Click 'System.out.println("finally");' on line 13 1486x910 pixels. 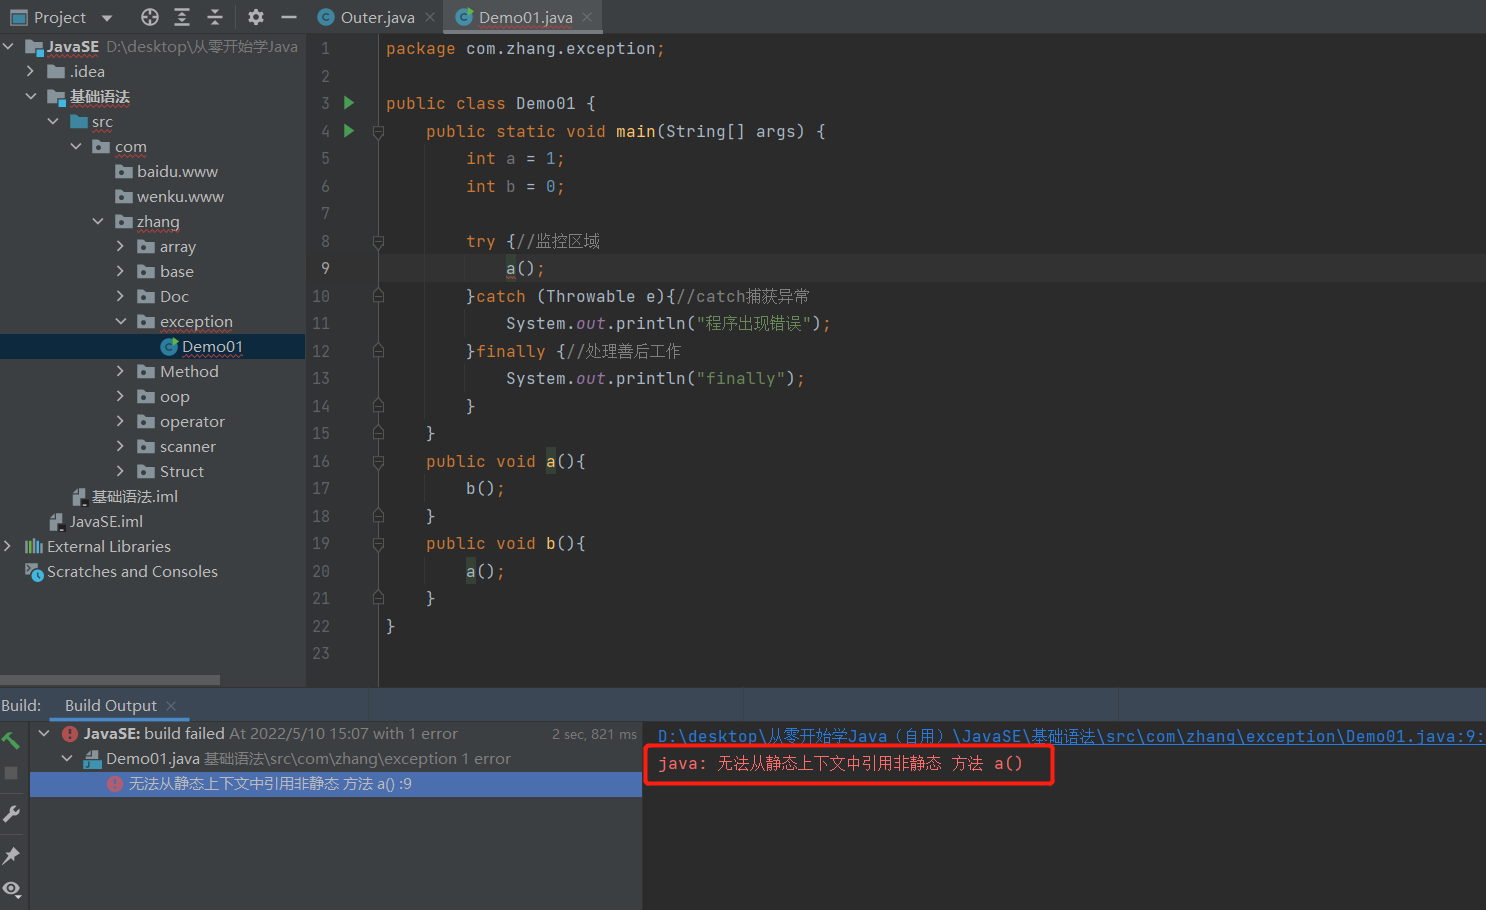click(x=655, y=378)
